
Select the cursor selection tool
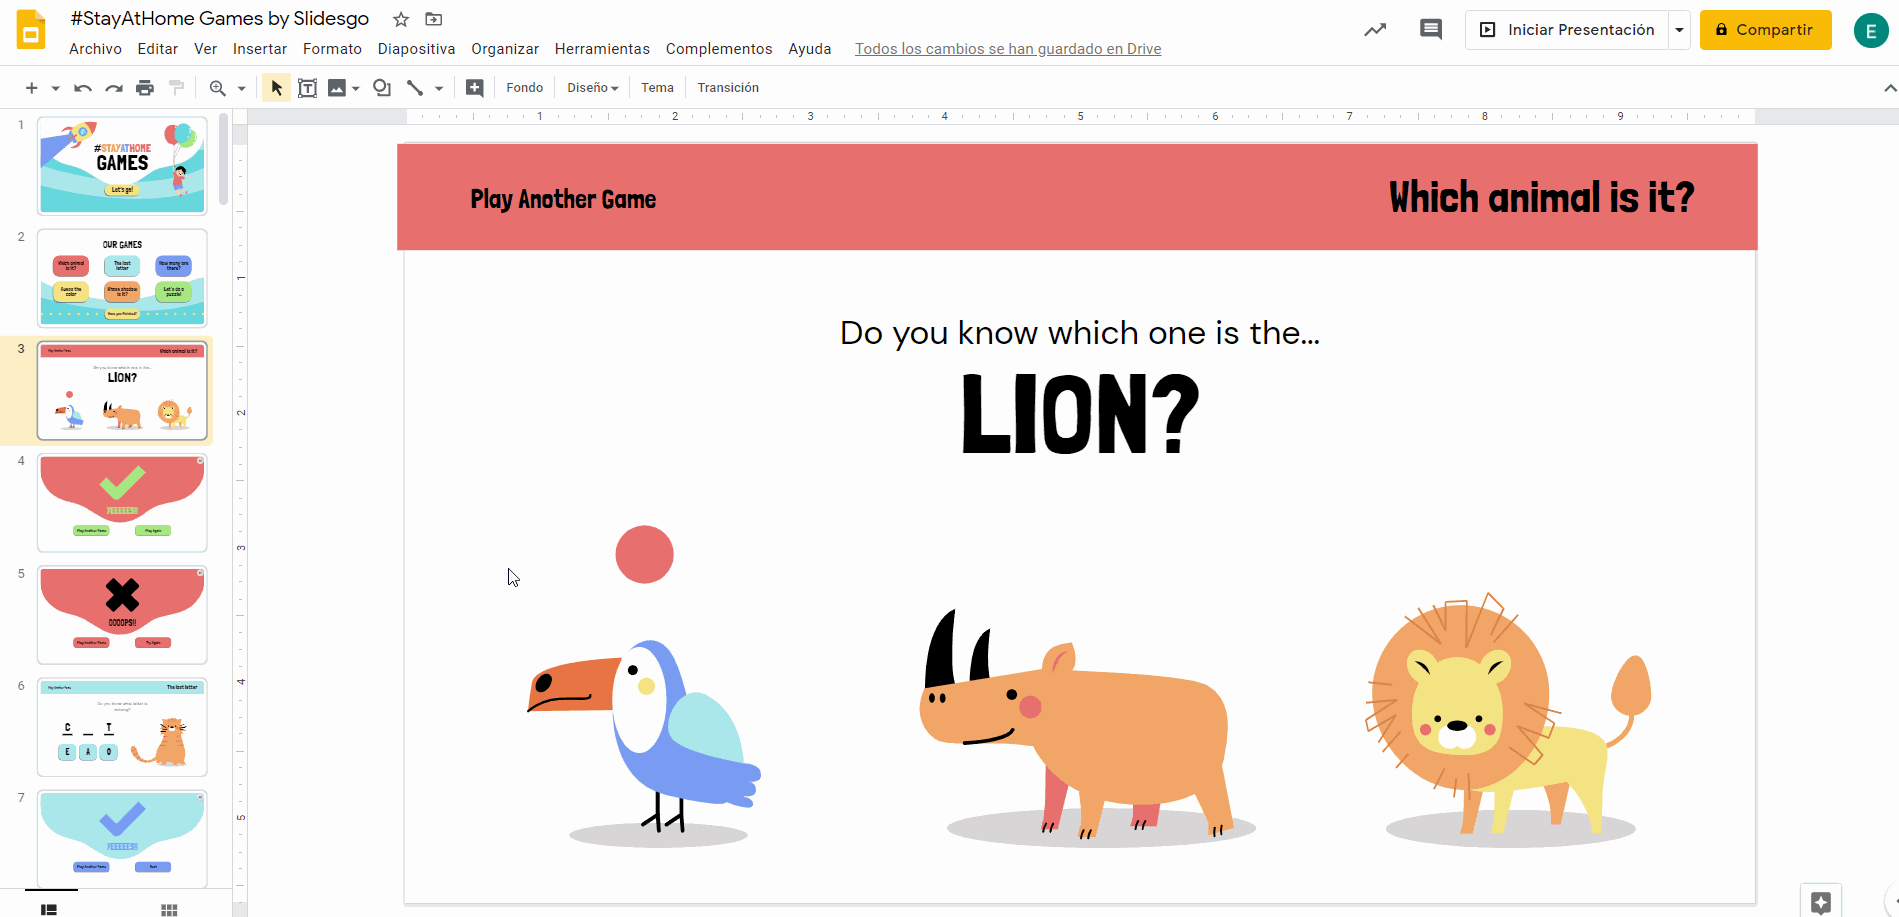tap(277, 88)
